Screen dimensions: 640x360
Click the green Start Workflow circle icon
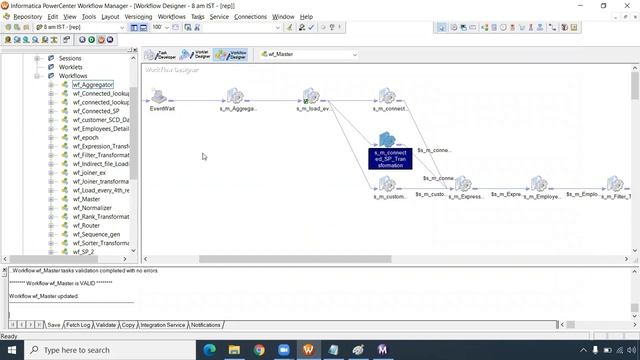click(91, 40)
